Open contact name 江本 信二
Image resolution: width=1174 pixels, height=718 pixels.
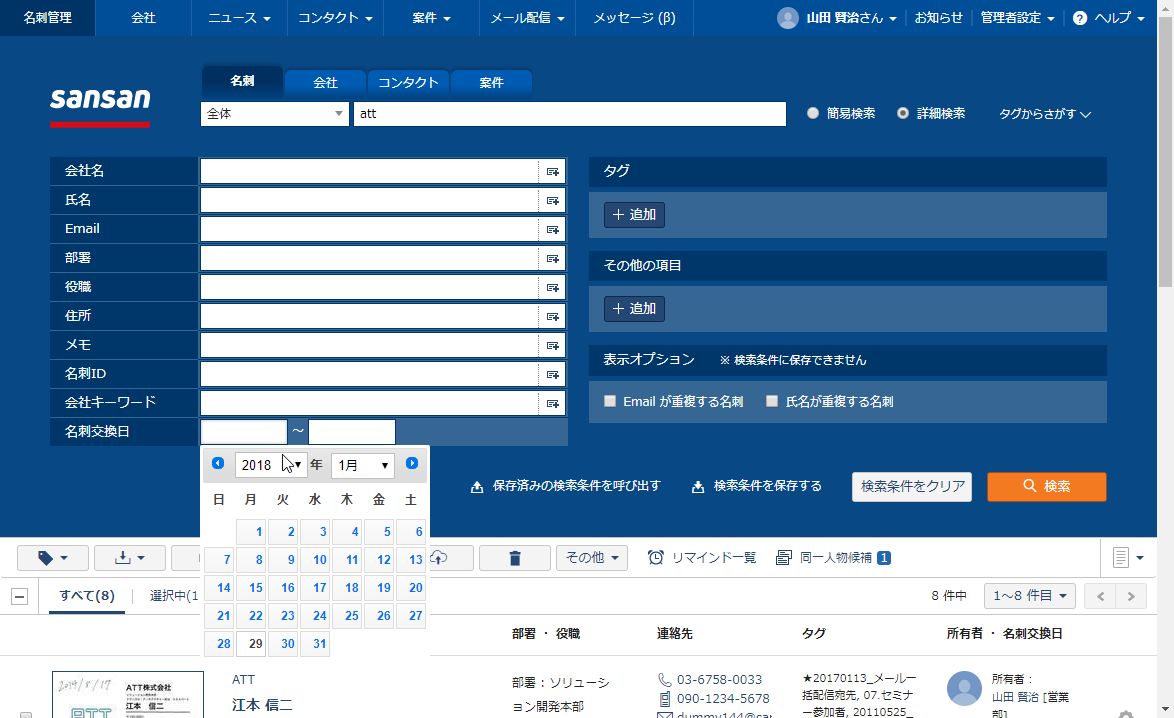(262, 705)
